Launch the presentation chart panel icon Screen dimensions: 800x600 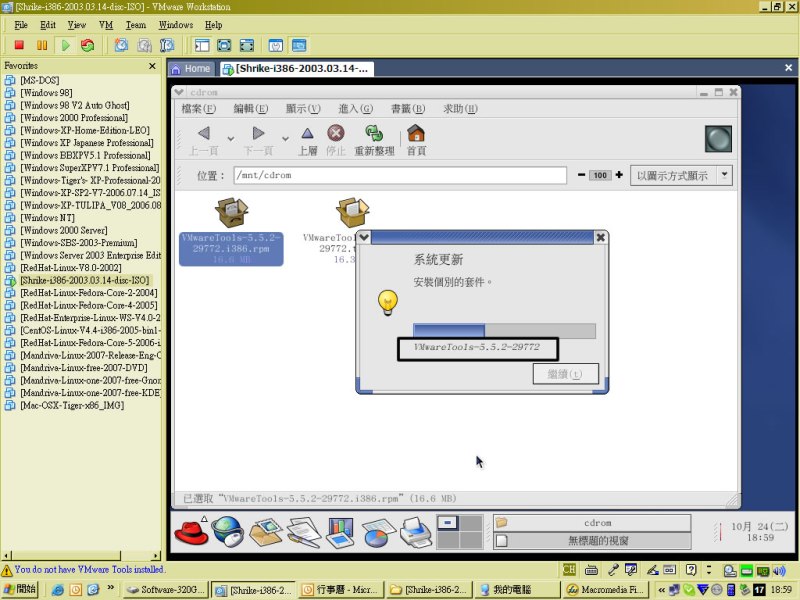click(x=340, y=532)
